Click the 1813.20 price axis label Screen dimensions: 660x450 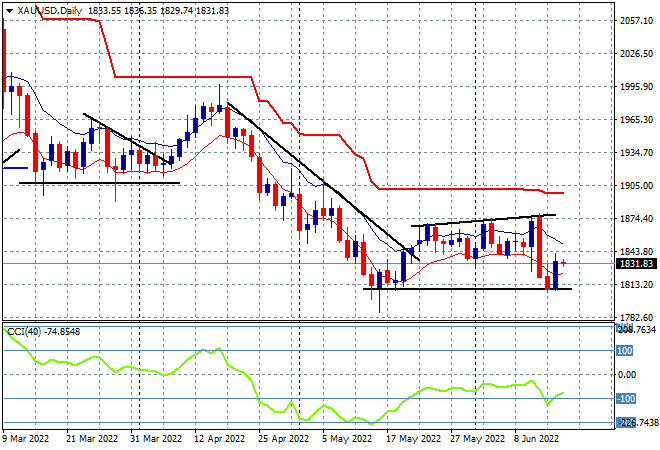(636, 285)
